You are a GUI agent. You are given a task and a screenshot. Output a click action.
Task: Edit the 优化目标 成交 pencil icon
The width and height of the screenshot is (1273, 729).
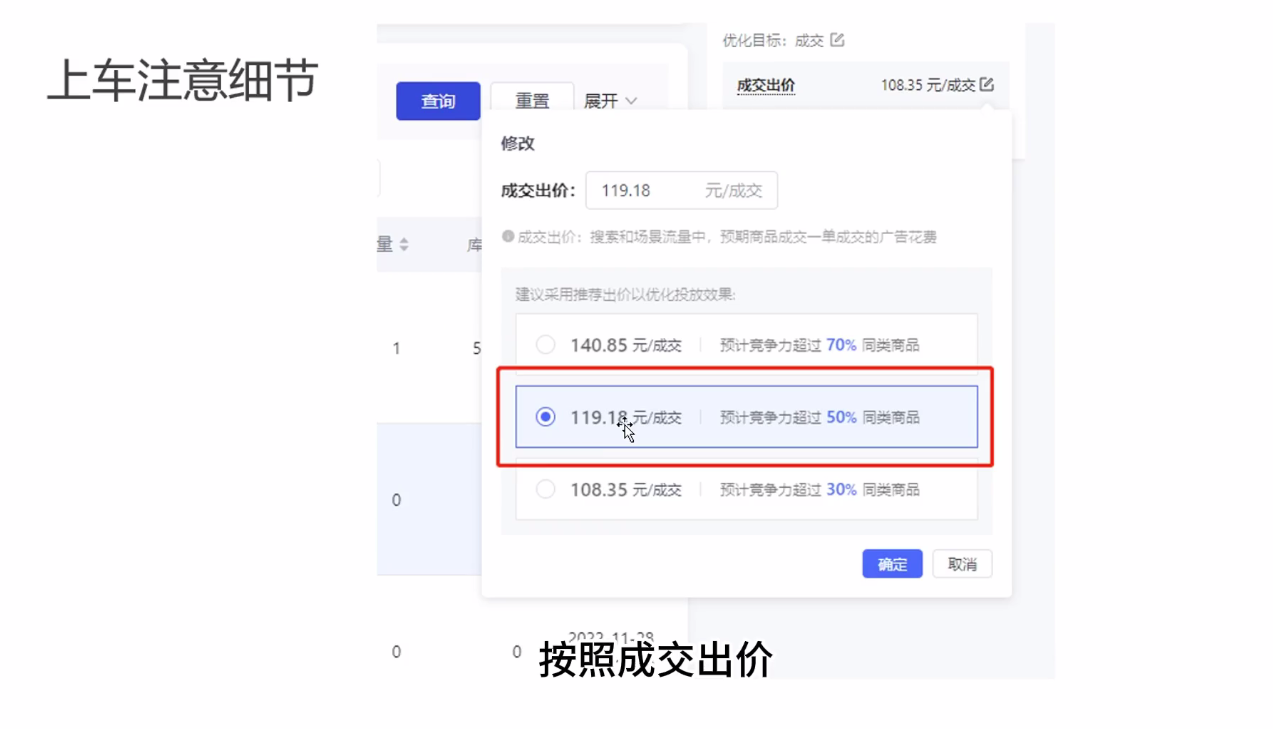click(x=837, y=40)
